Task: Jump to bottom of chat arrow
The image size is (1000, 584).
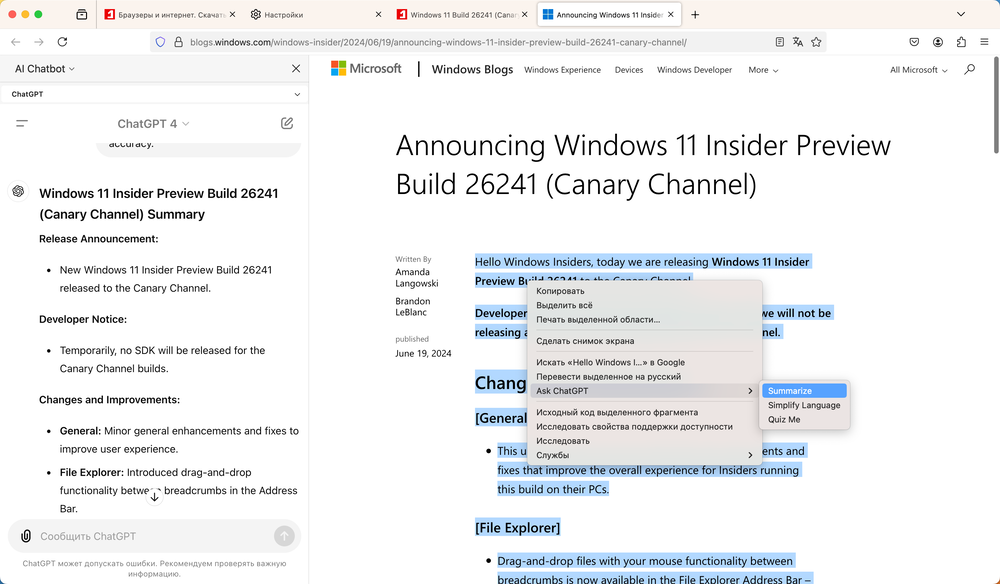Action: point(154,497)
